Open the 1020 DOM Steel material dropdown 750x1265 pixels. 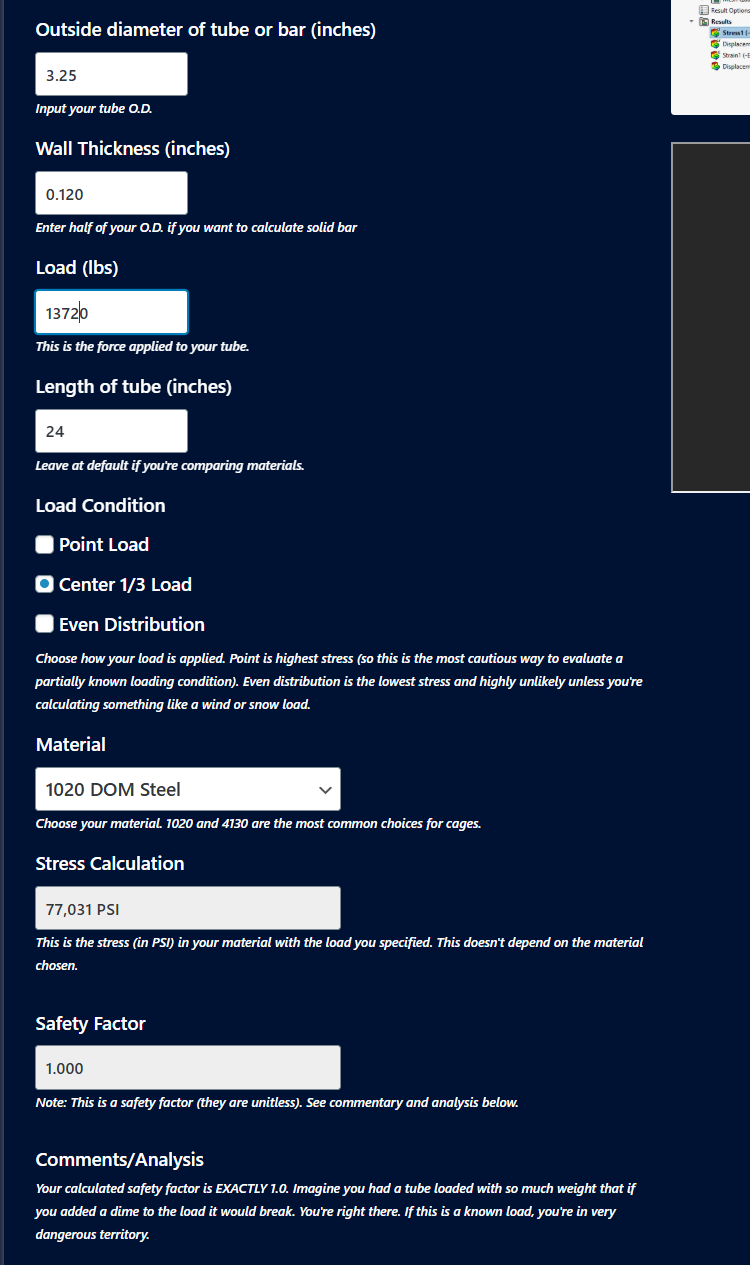[188, 789]
